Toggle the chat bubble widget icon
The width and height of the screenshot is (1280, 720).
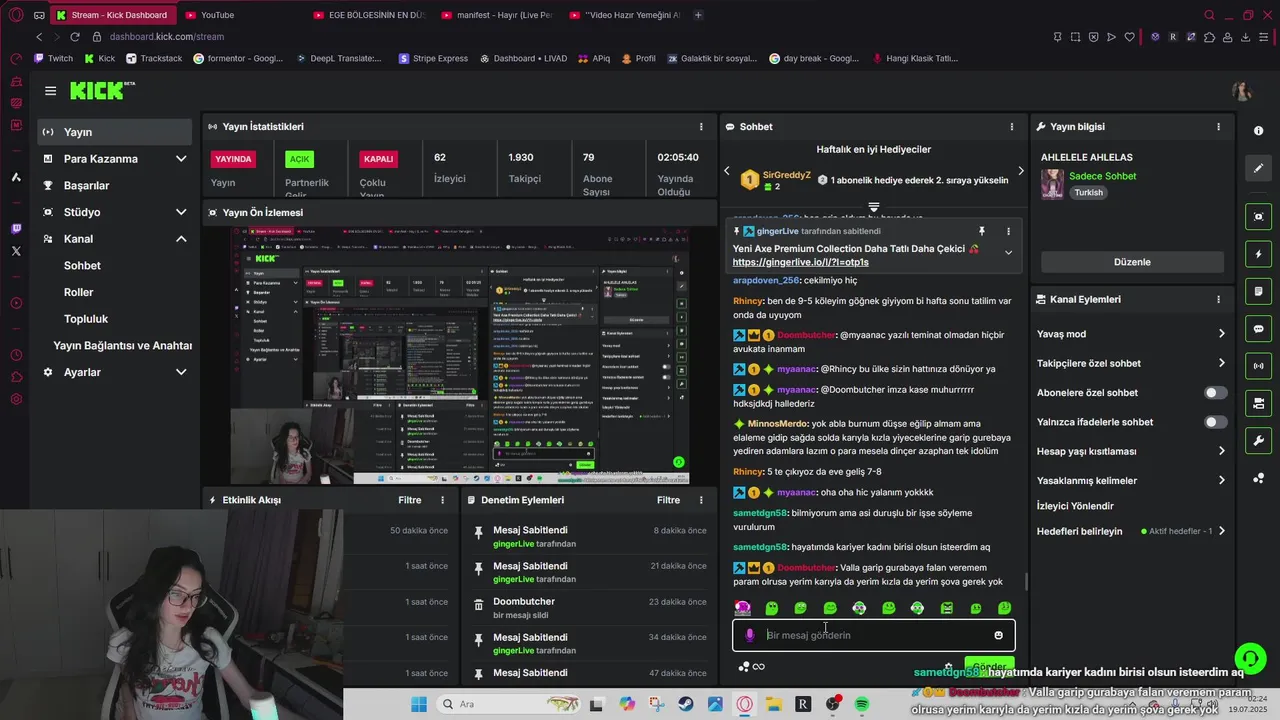click(1258, 329)
